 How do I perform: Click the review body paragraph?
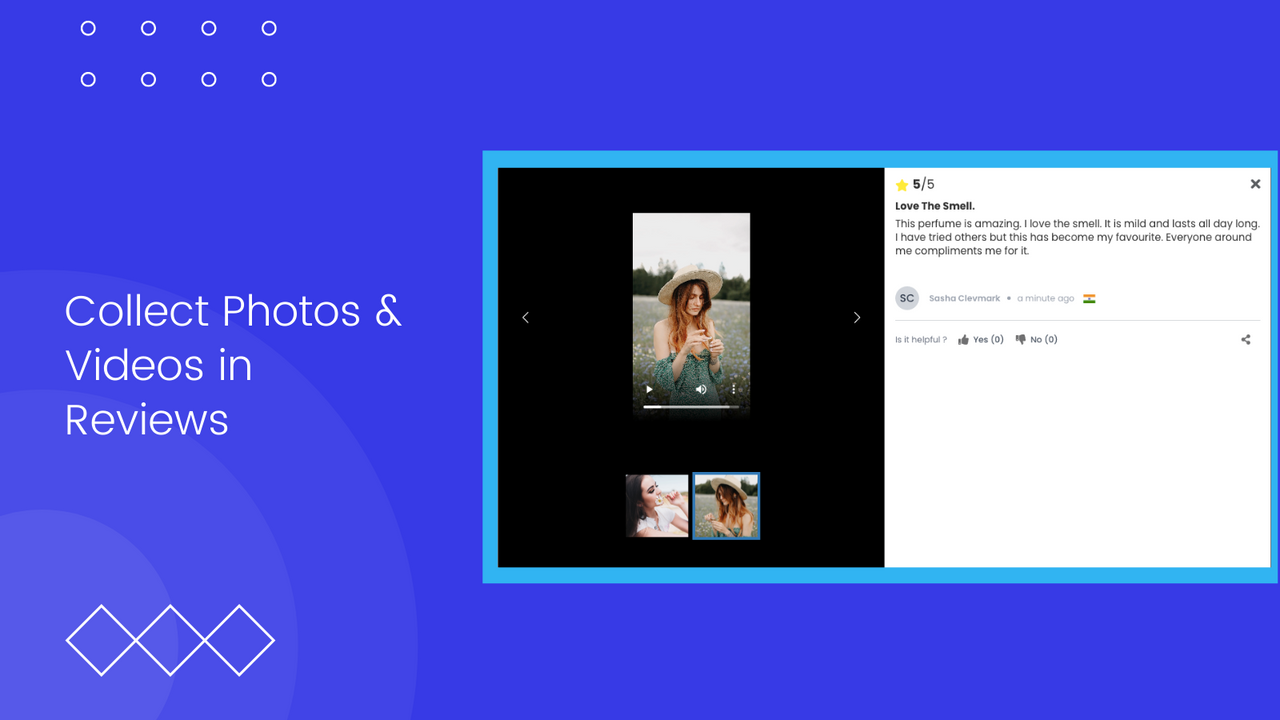coord(1077,237)
